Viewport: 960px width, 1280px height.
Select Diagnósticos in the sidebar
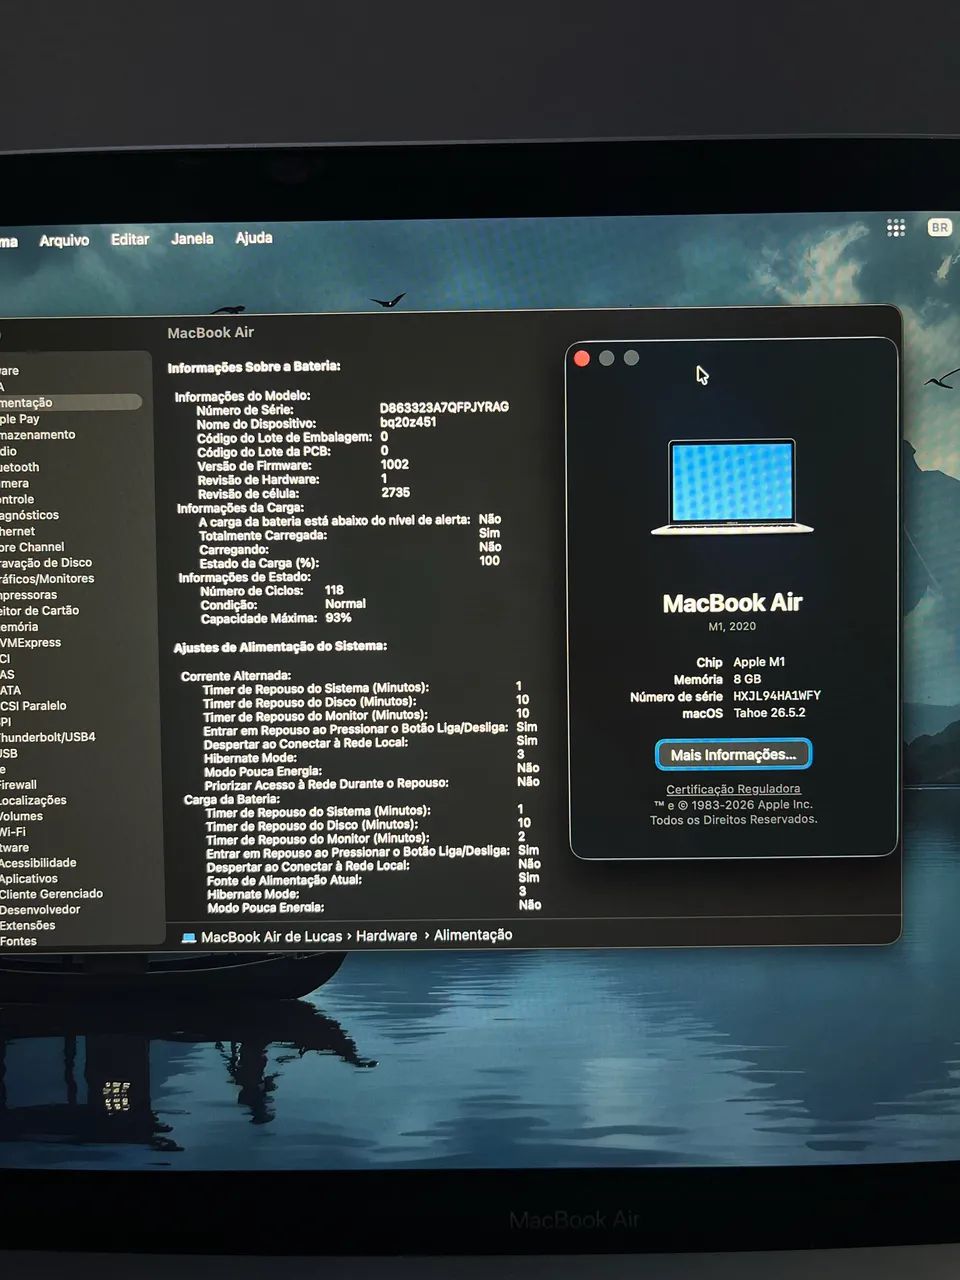tap(30, 515)
